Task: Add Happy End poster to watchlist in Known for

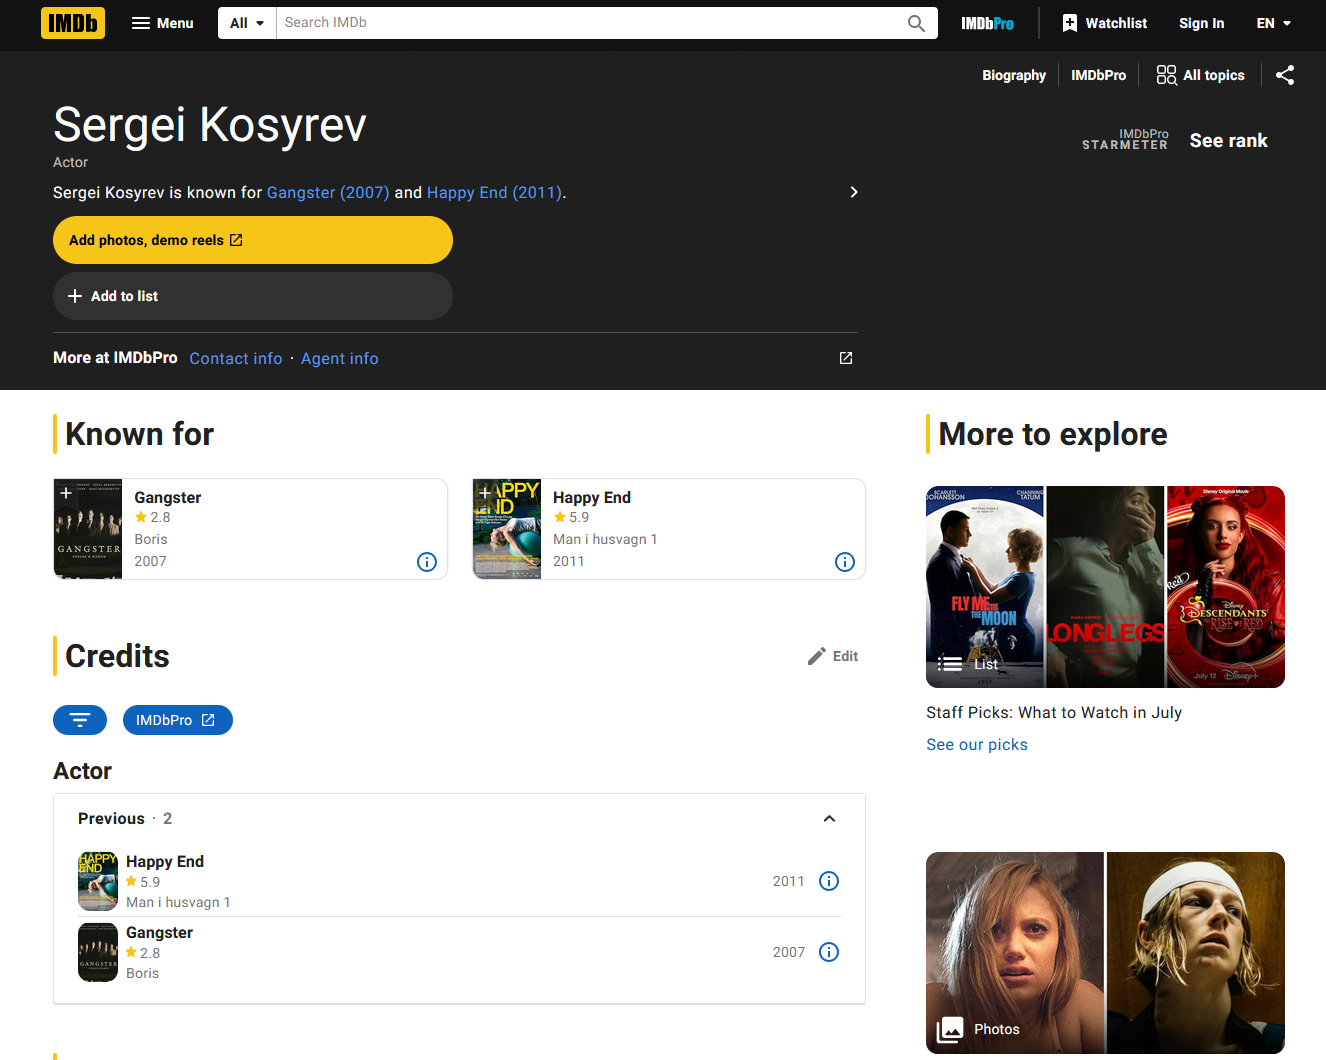Action: point(485,492)
